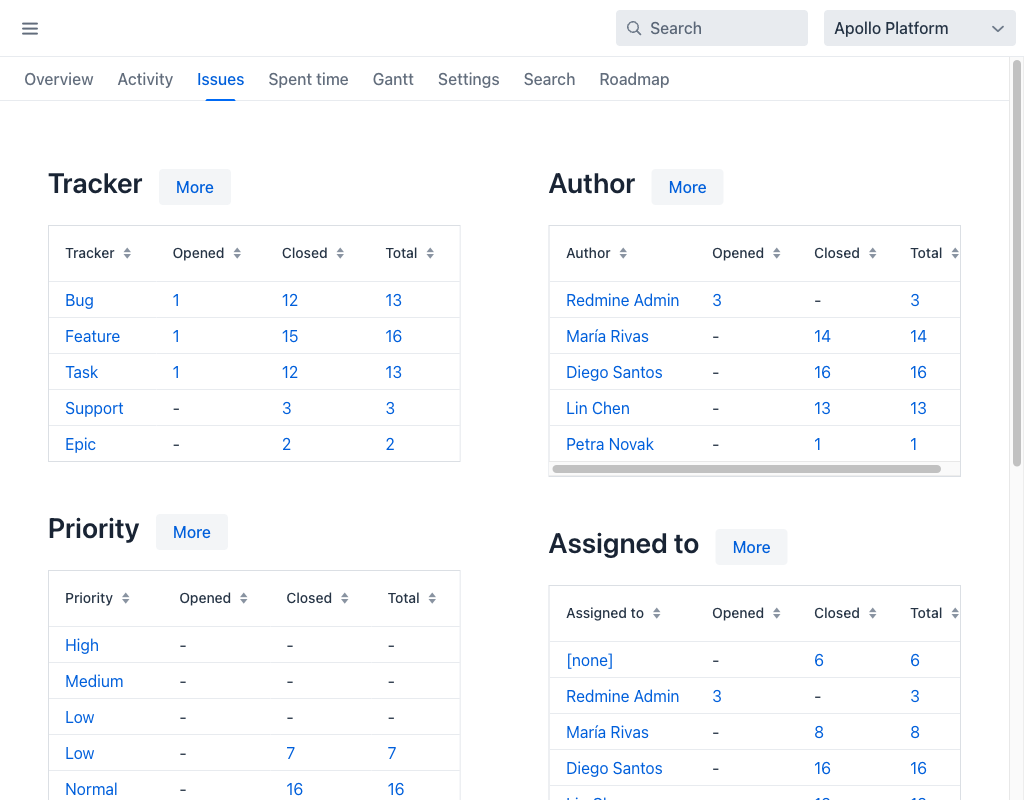Open María Rivas in Author table
1024x800 pixels.
607,336
